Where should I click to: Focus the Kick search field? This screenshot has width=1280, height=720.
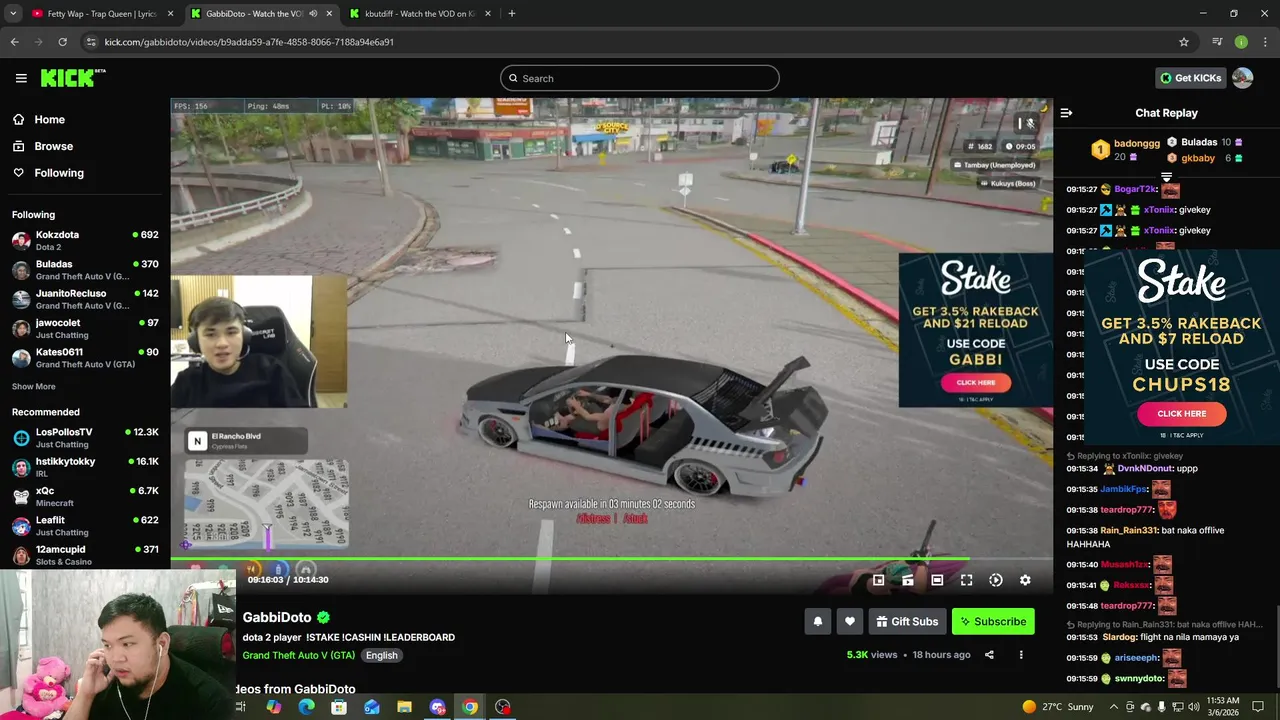pos(640,78)
